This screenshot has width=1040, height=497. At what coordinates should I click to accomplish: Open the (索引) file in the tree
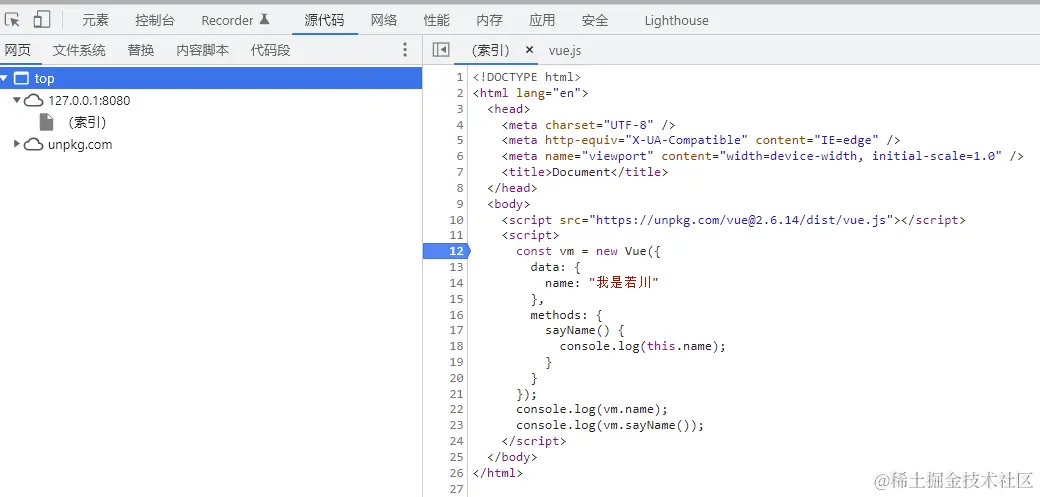click(87, 123)
